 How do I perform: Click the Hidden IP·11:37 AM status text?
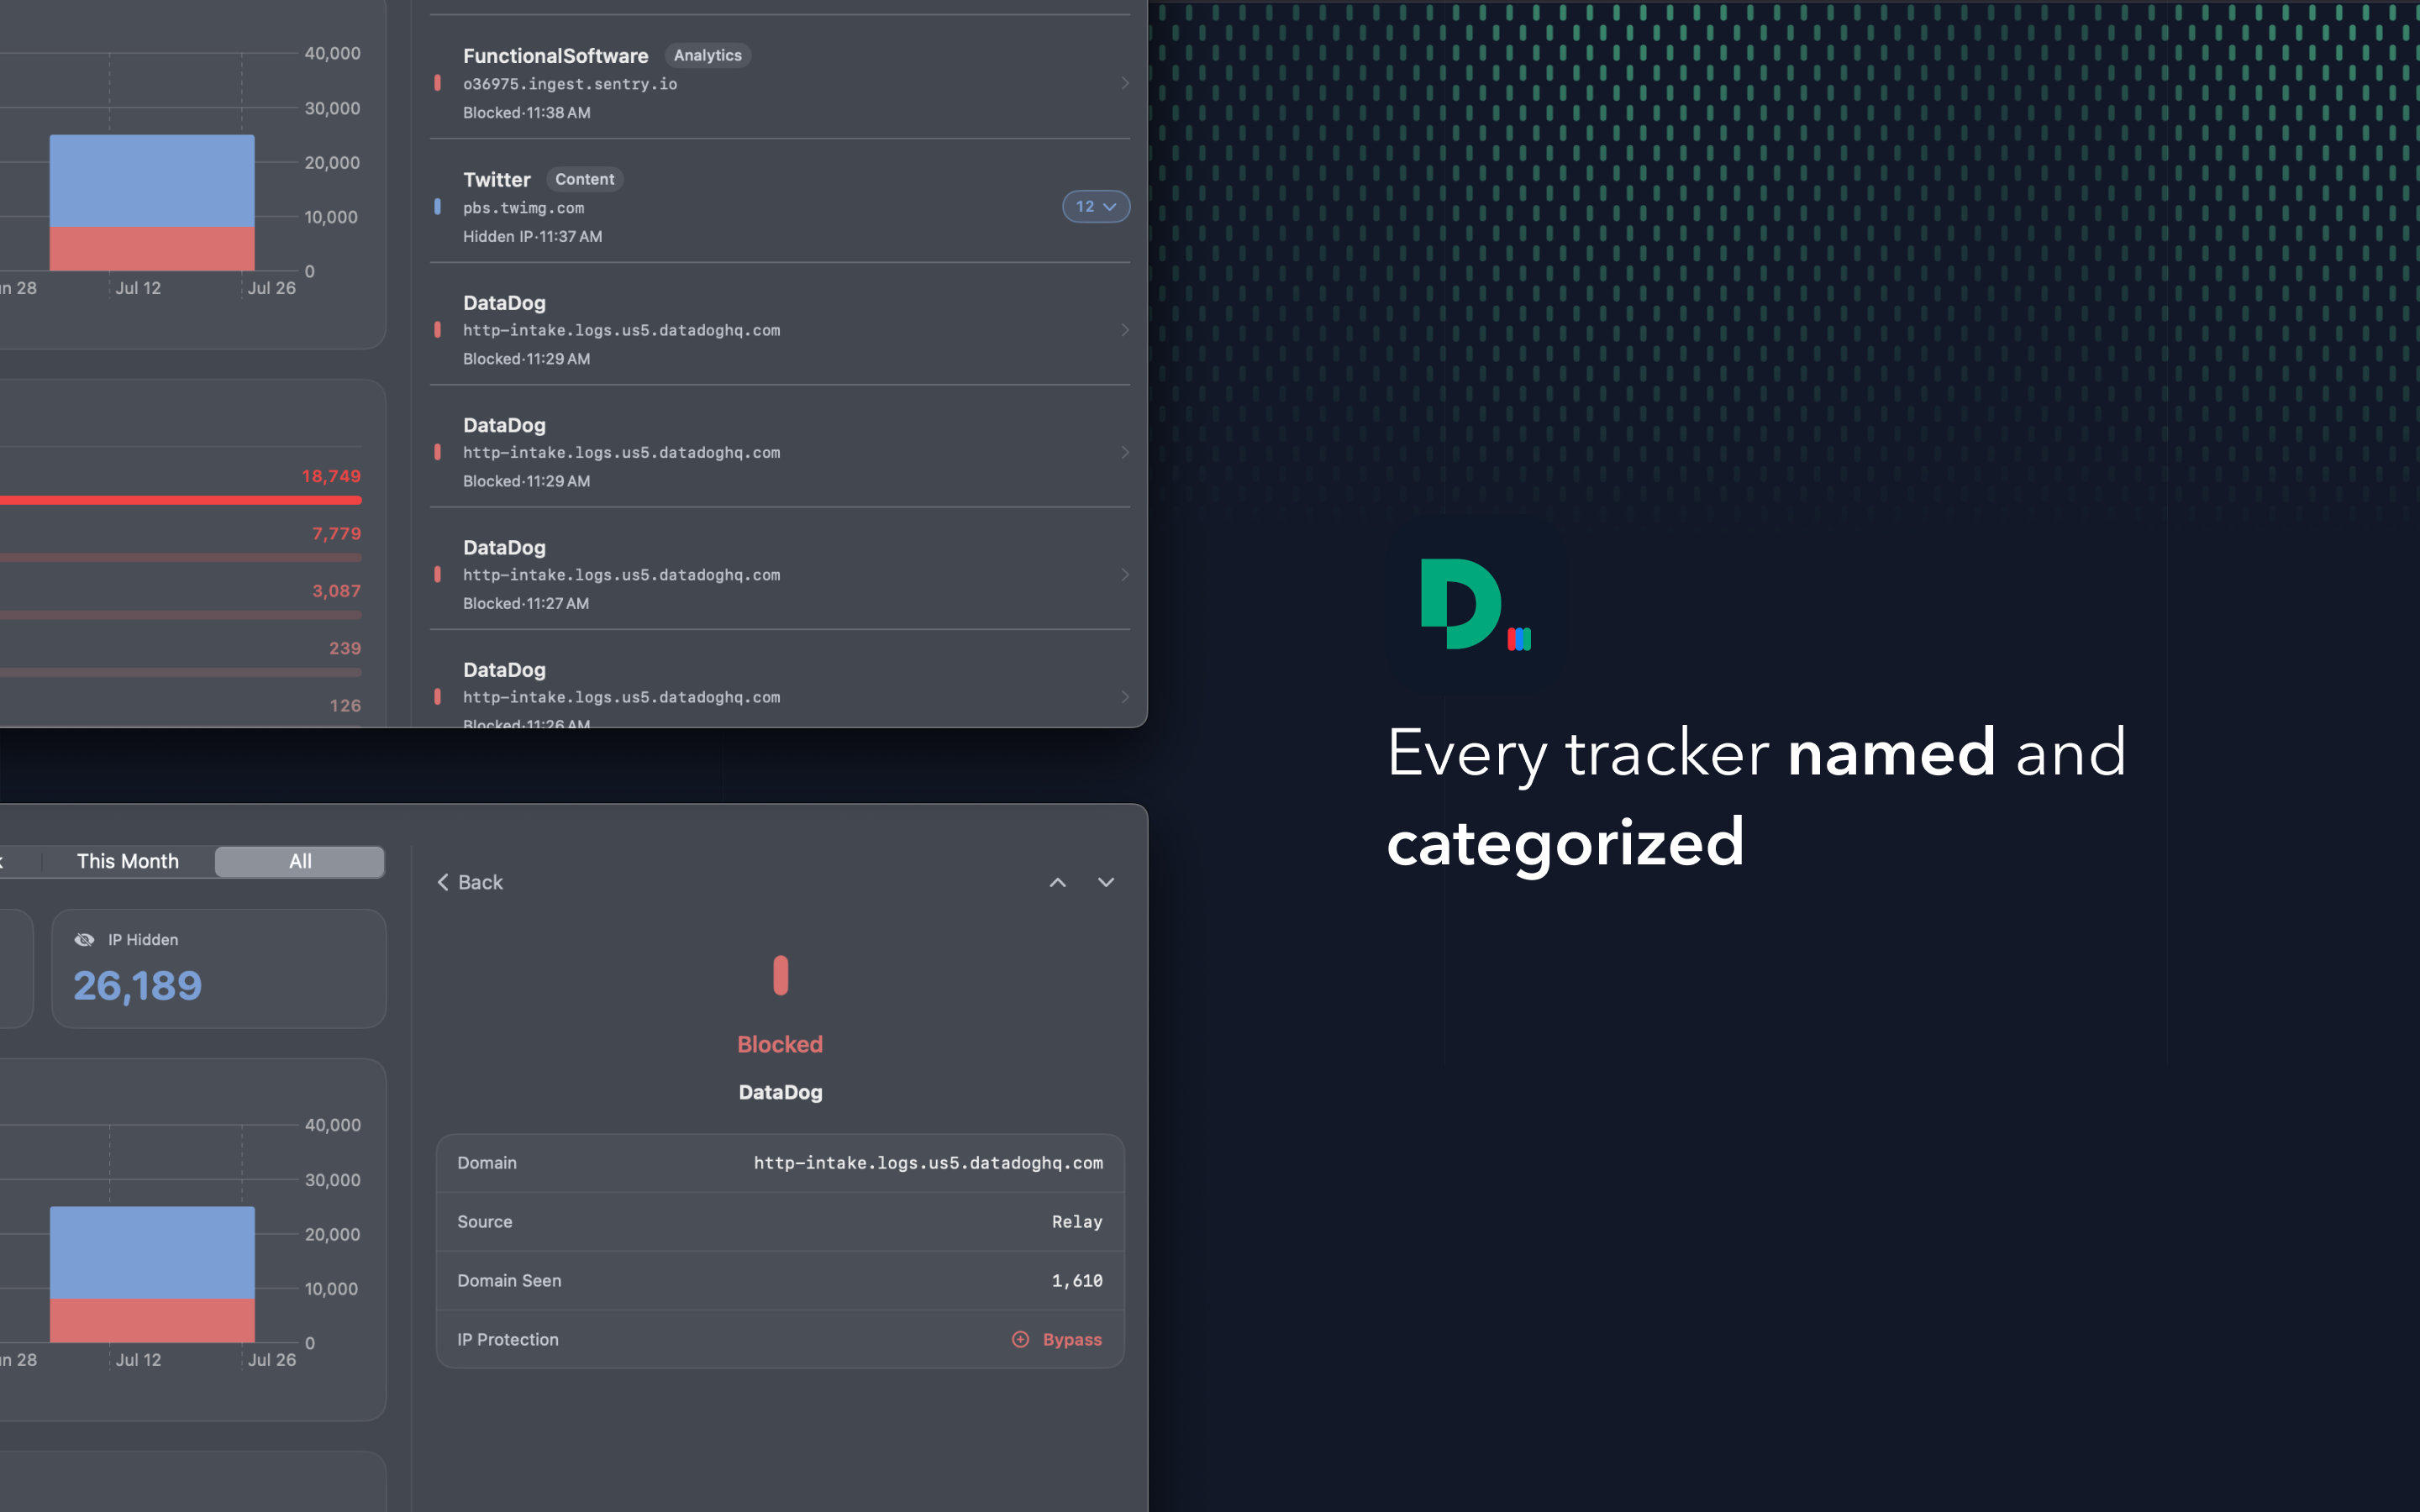pyautogui.click(x=532, y=237)
